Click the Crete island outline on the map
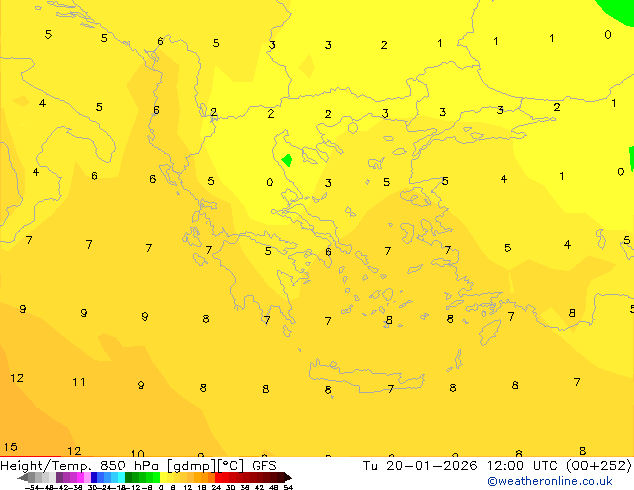 (x=366, y=377)
